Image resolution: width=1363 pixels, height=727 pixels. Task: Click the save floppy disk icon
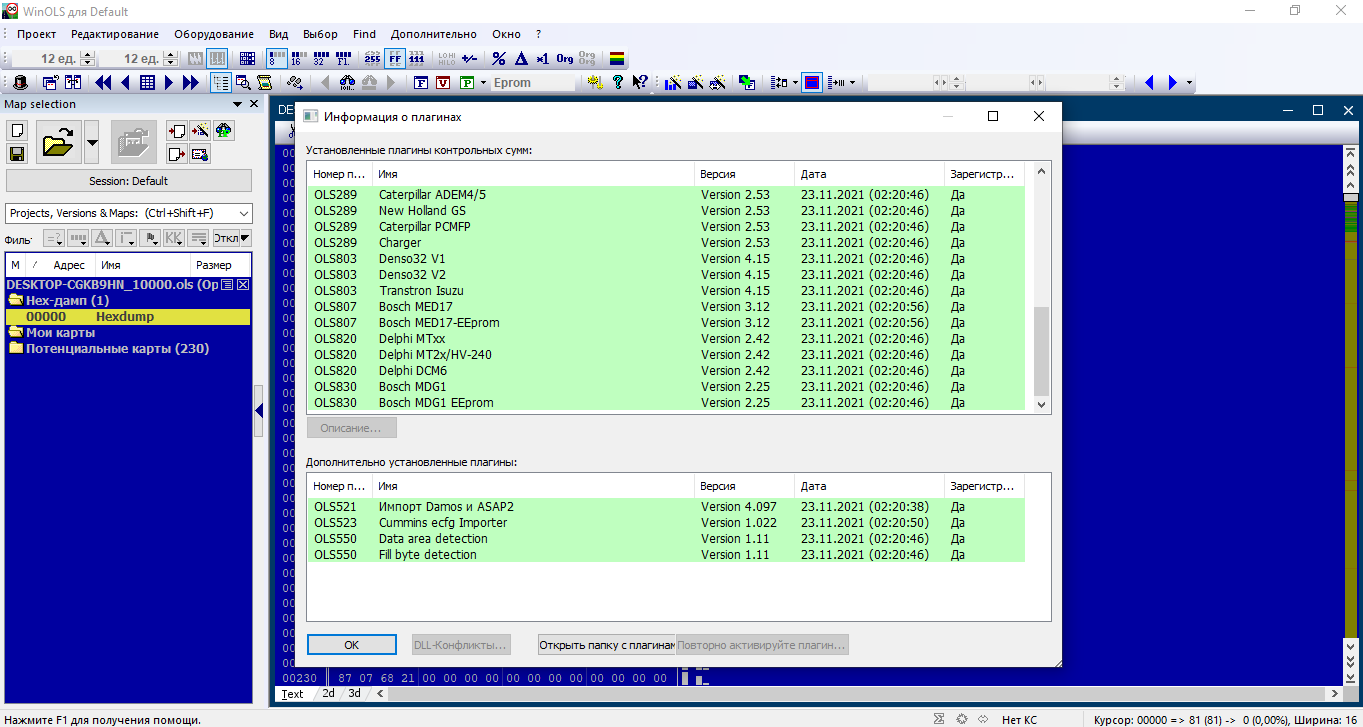click(x=17, y=153)
